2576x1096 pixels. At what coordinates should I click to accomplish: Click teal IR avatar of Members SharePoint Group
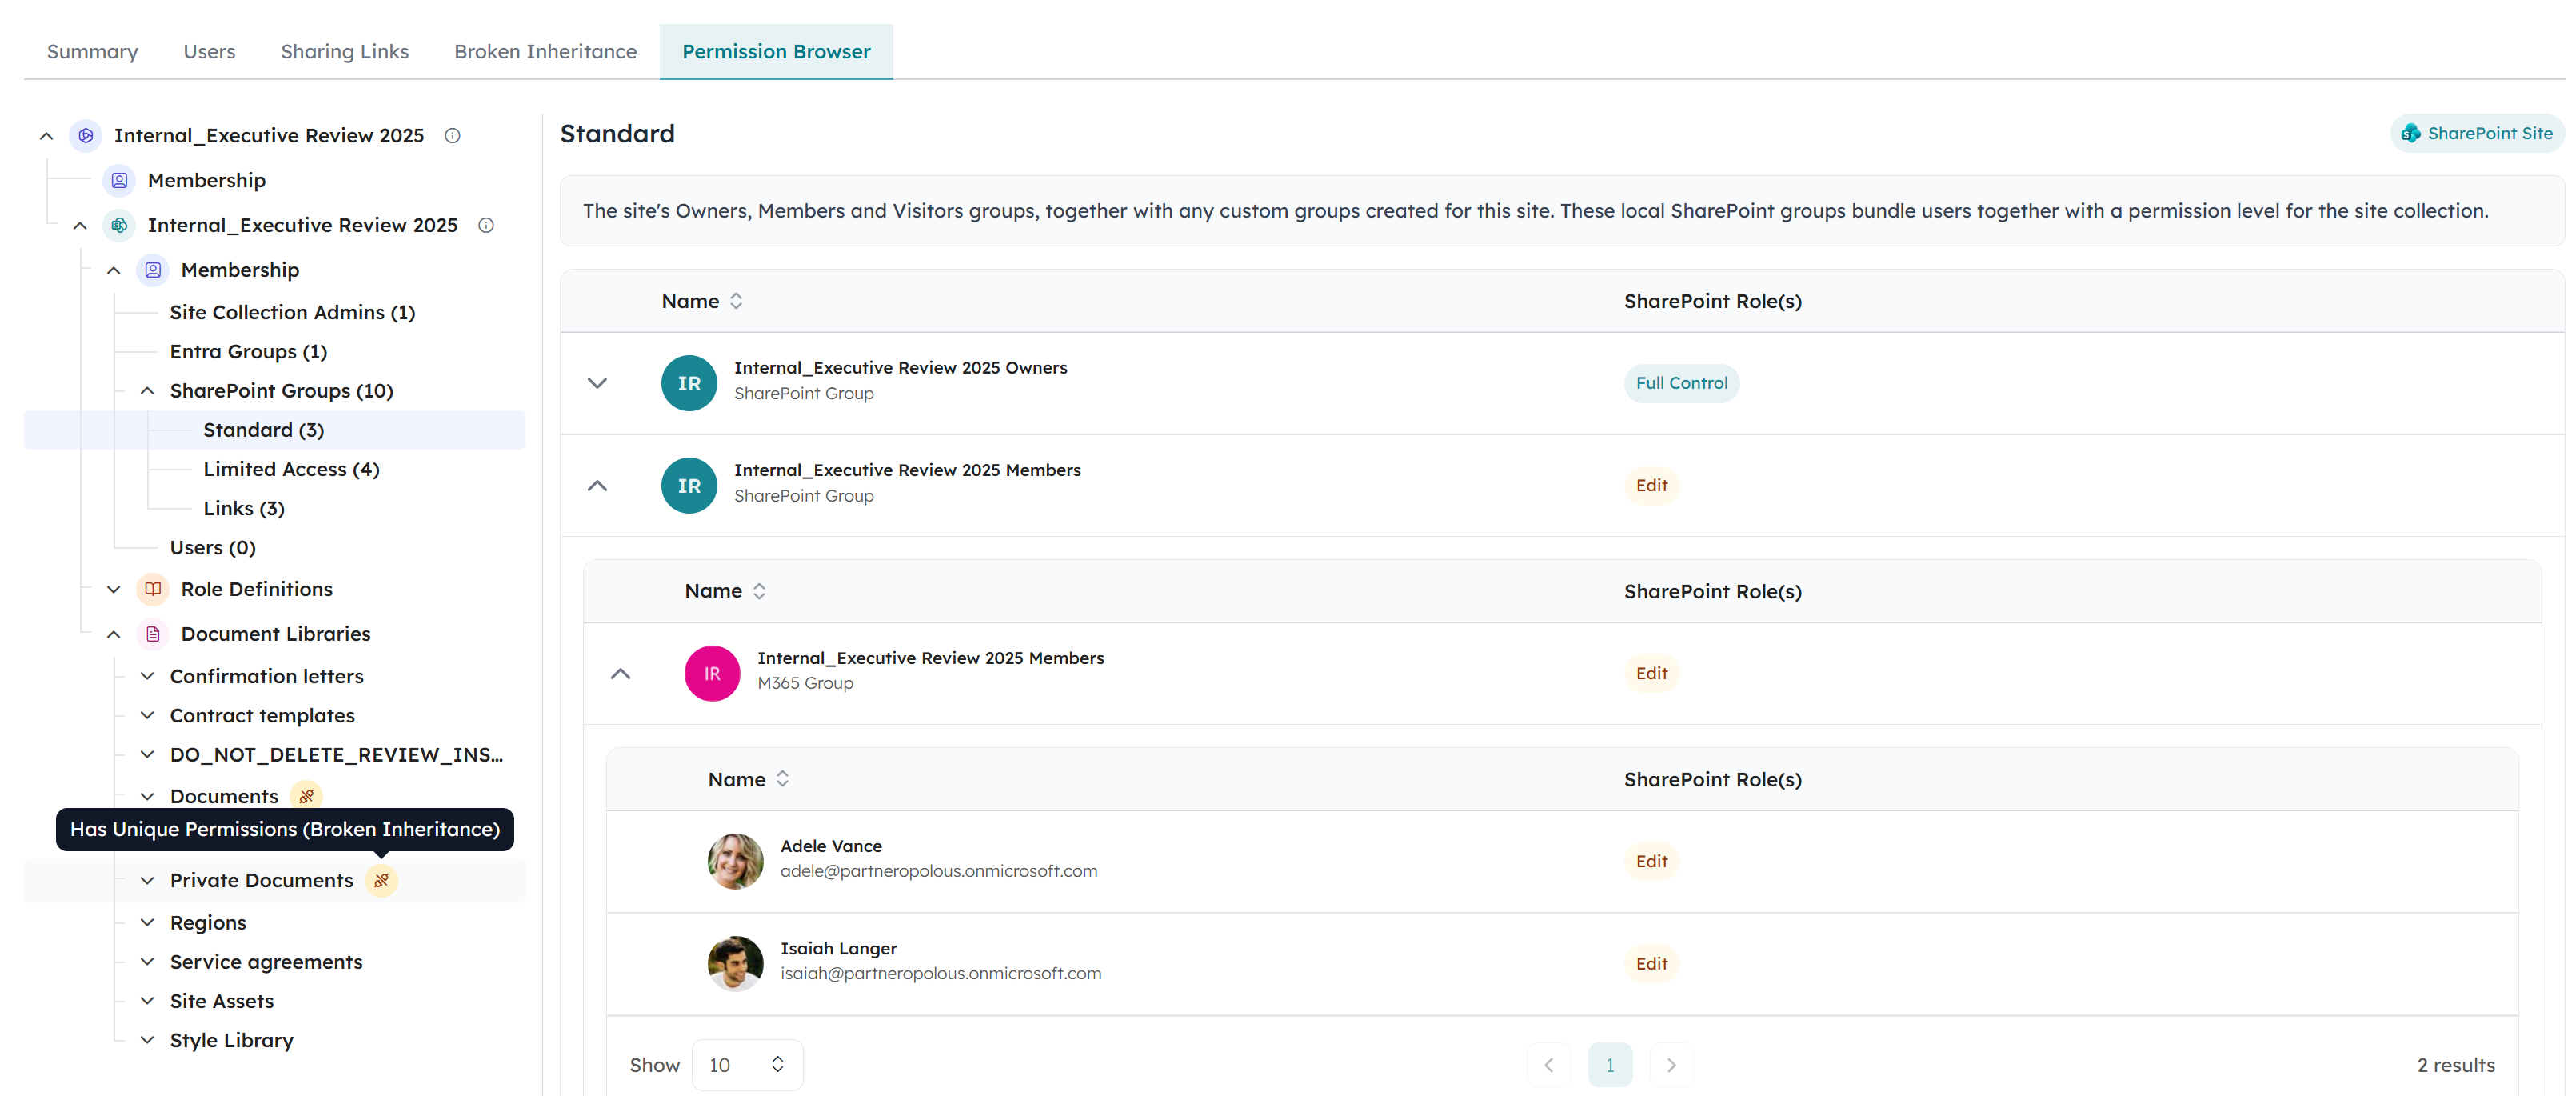click(x=689, y=485)
